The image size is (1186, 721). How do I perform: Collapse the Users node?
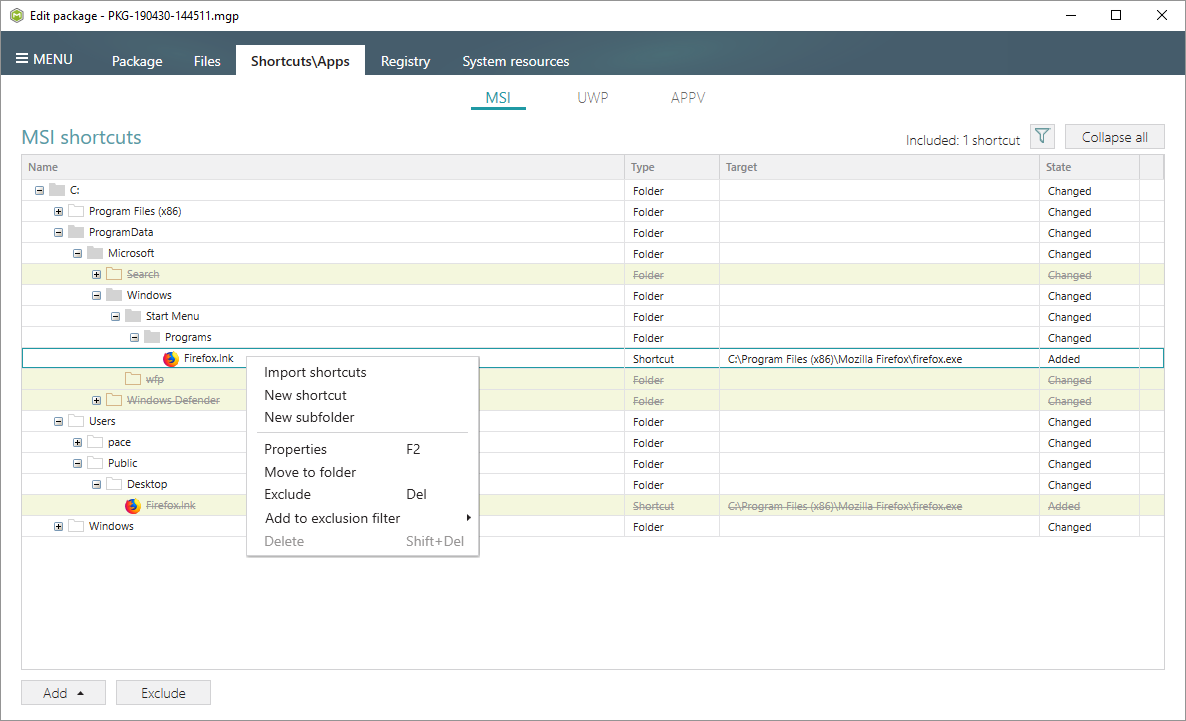[58, 421]
